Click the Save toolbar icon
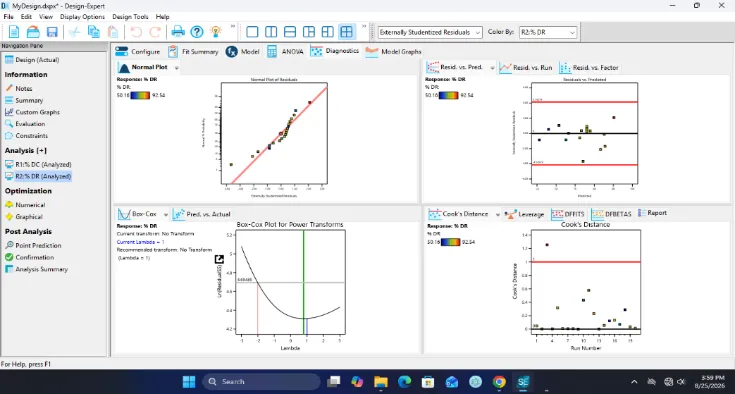Image resolution: width=735 pixels, height=394 pixels. [52, 32]
